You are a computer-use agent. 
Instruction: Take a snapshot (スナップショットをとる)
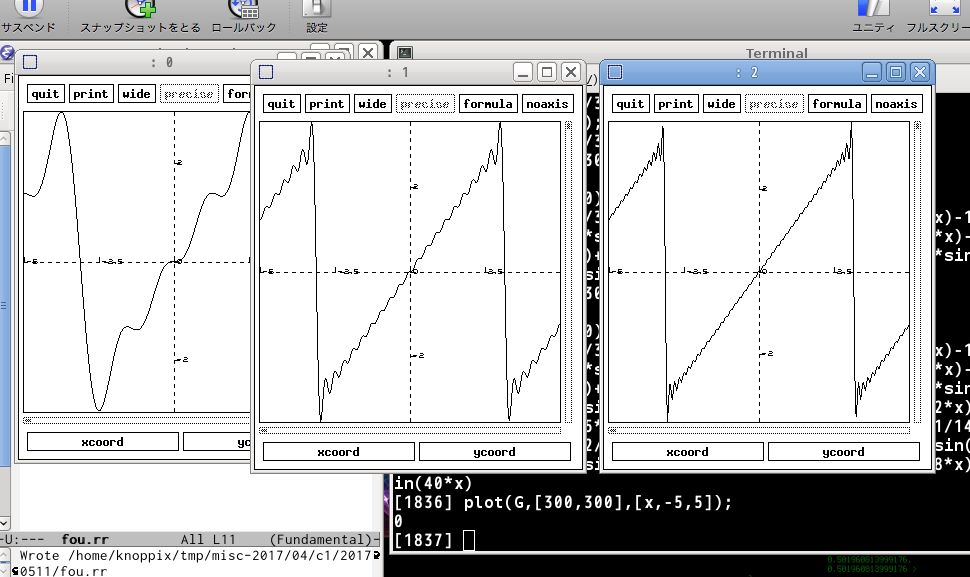click(x=140, y=7)
